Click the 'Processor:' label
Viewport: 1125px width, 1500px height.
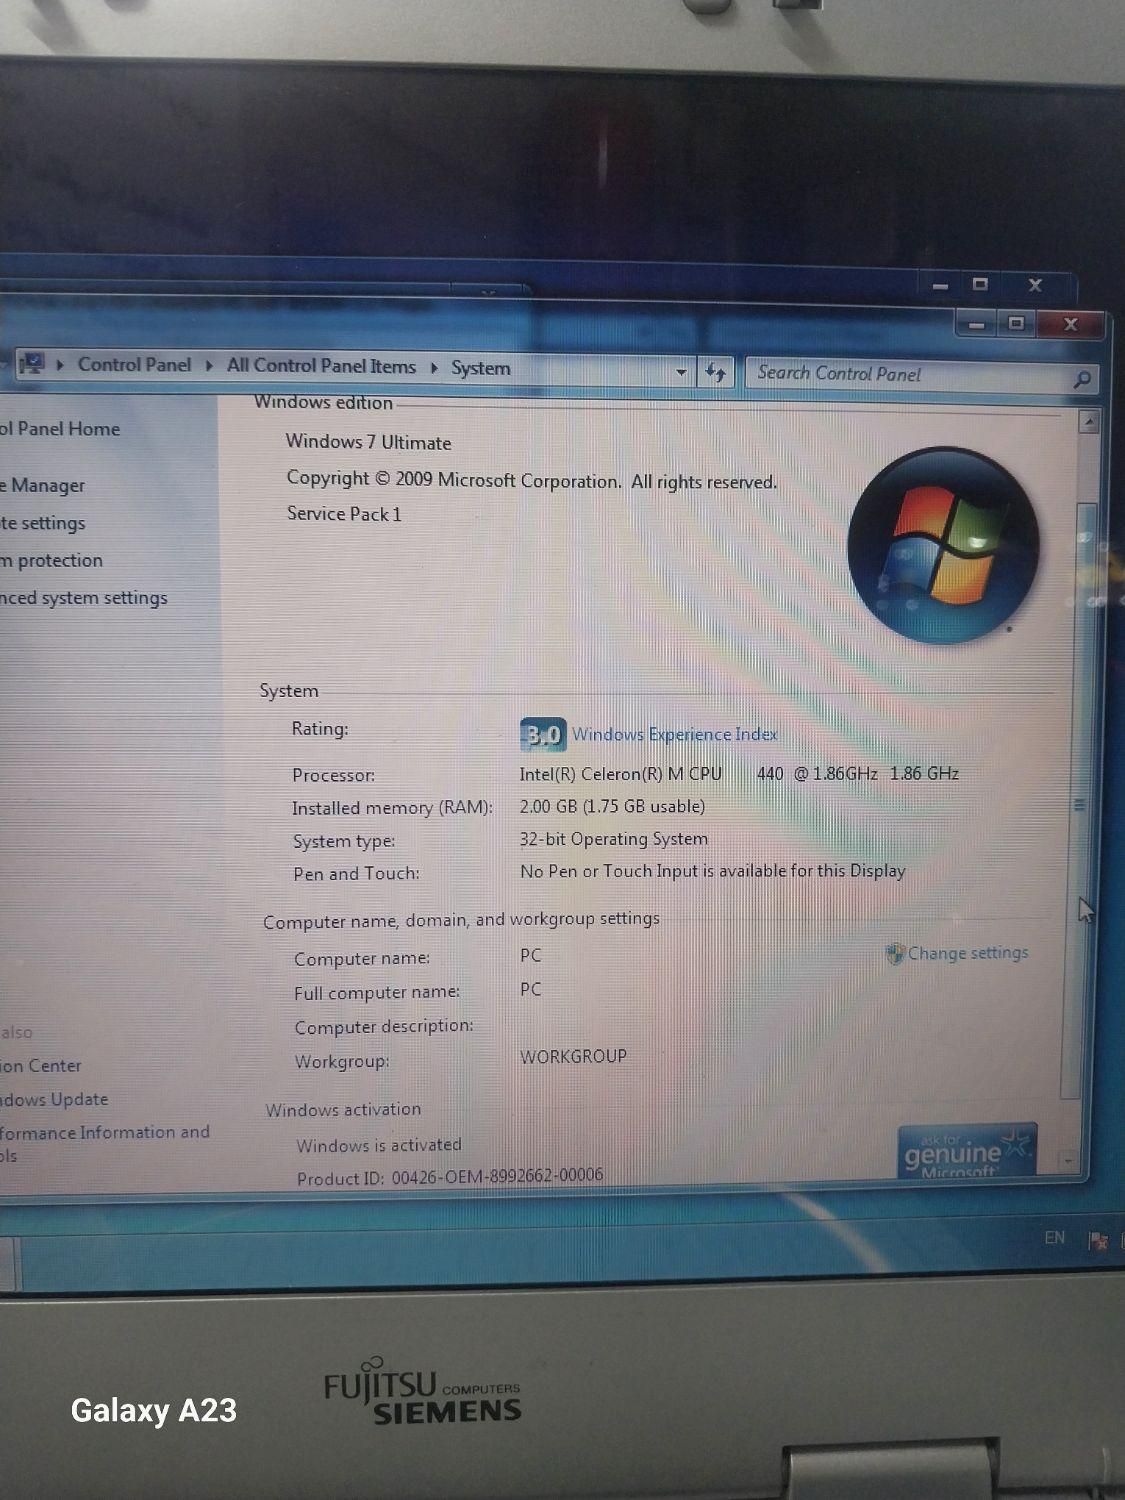[334, 775]
